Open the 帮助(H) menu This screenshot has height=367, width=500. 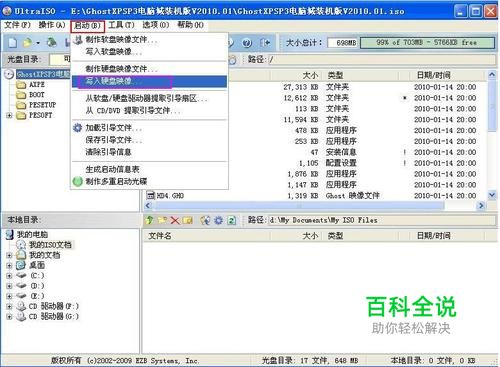(190, 25)
